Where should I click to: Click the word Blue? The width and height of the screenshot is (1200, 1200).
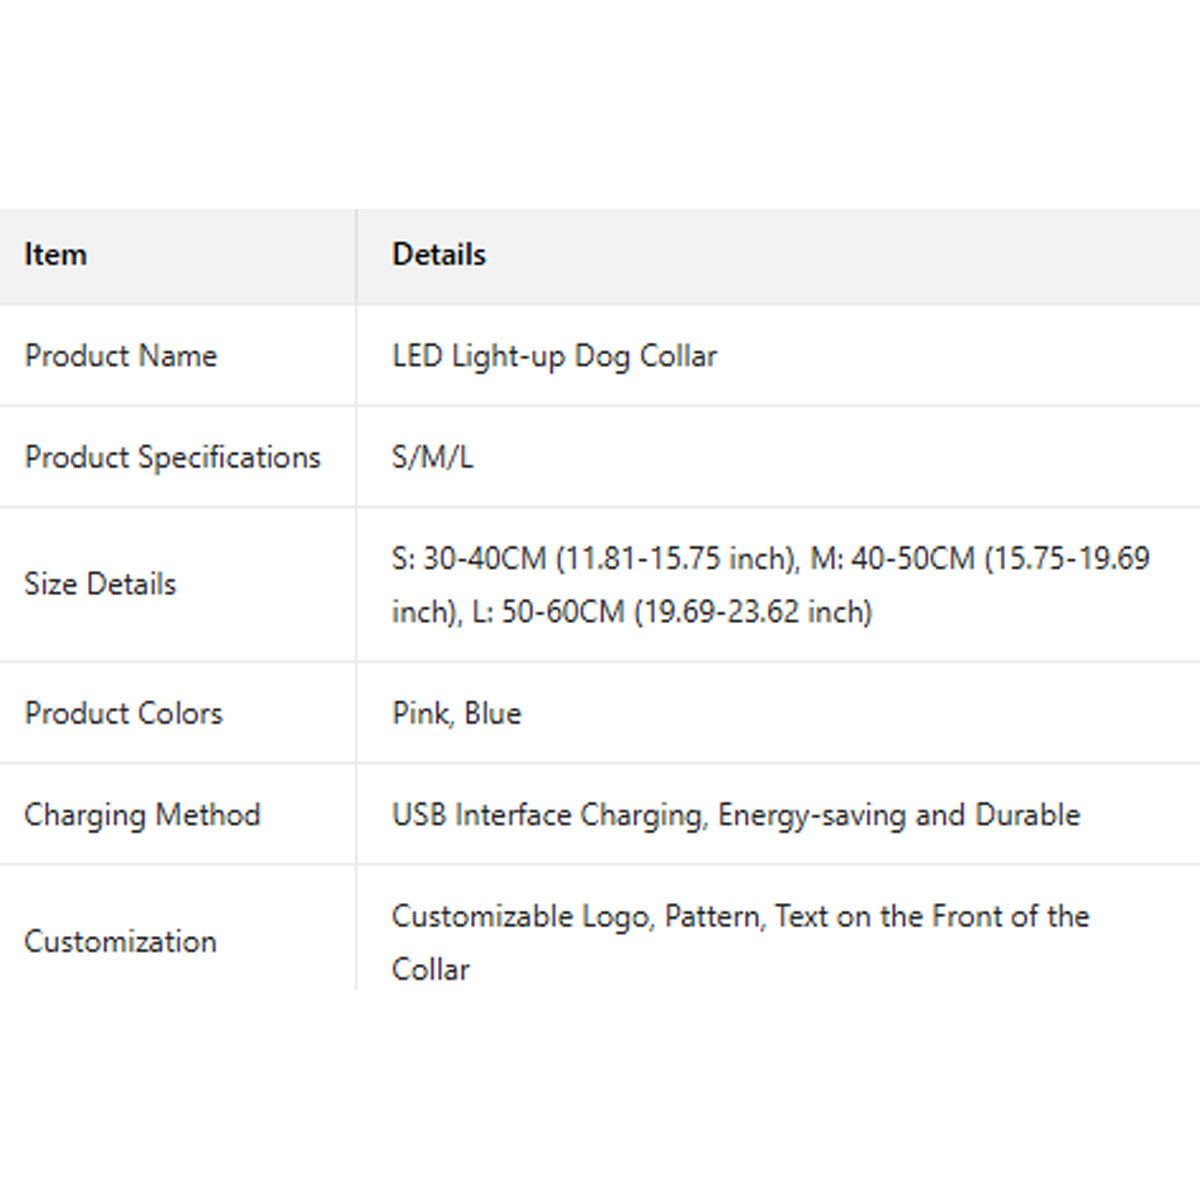coord(493,713)
